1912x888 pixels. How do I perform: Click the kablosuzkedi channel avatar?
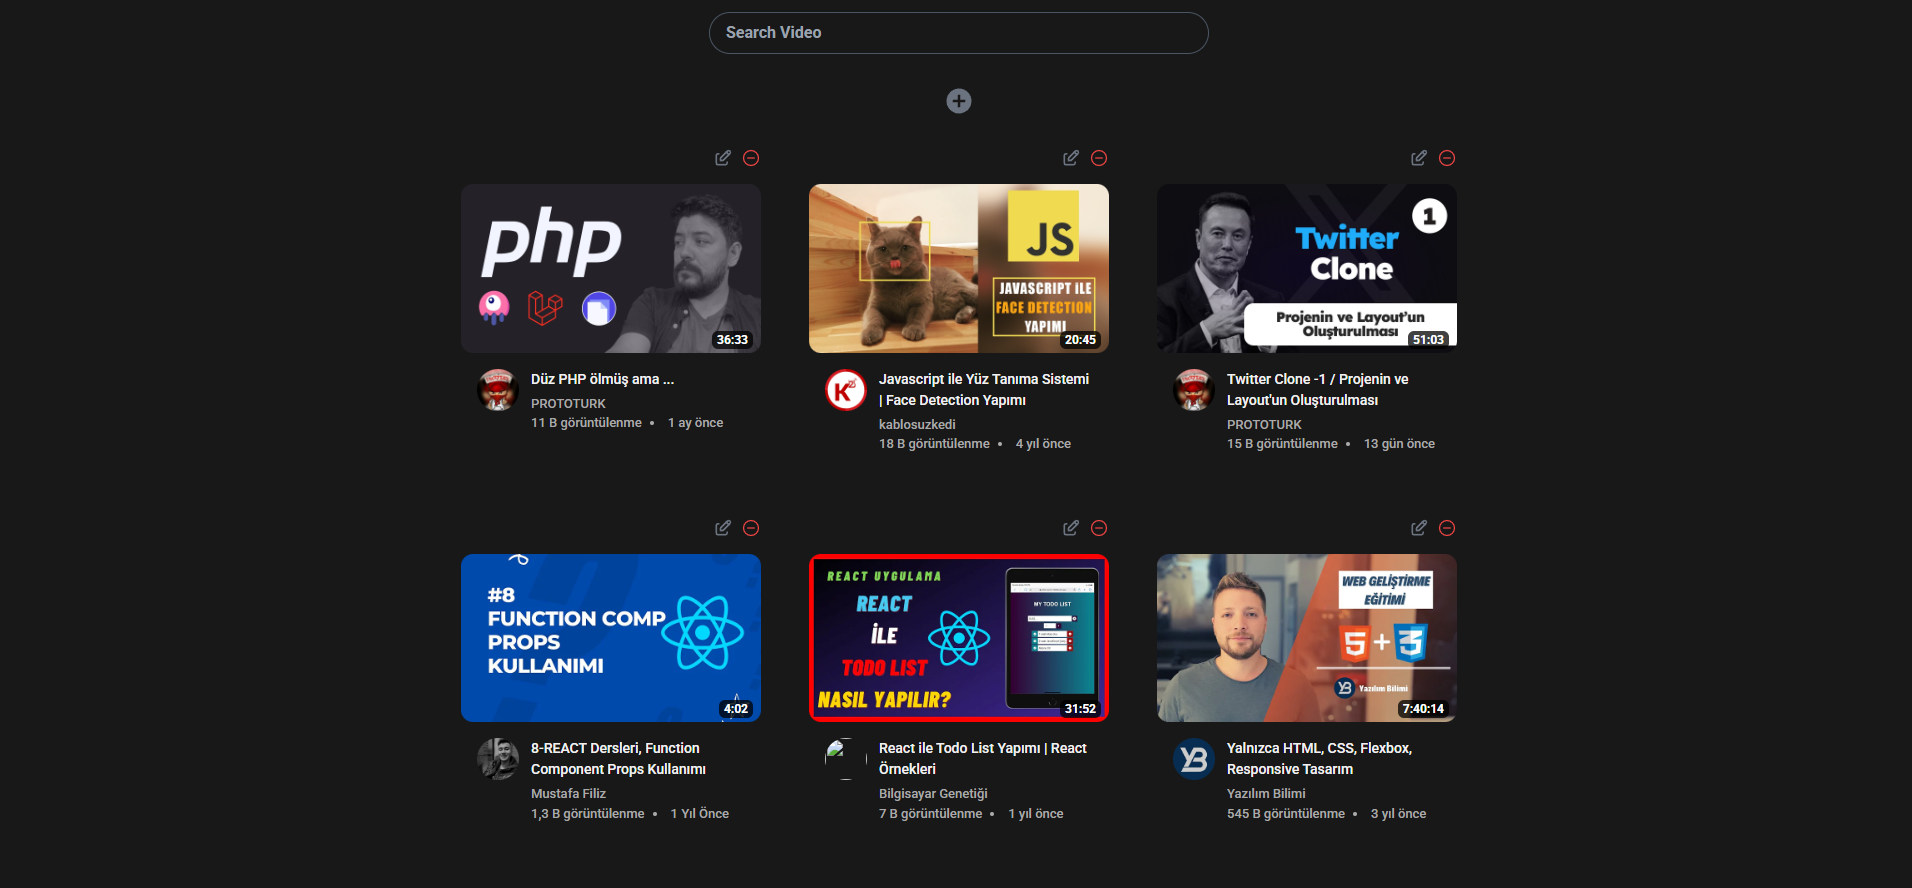[846, 390]
